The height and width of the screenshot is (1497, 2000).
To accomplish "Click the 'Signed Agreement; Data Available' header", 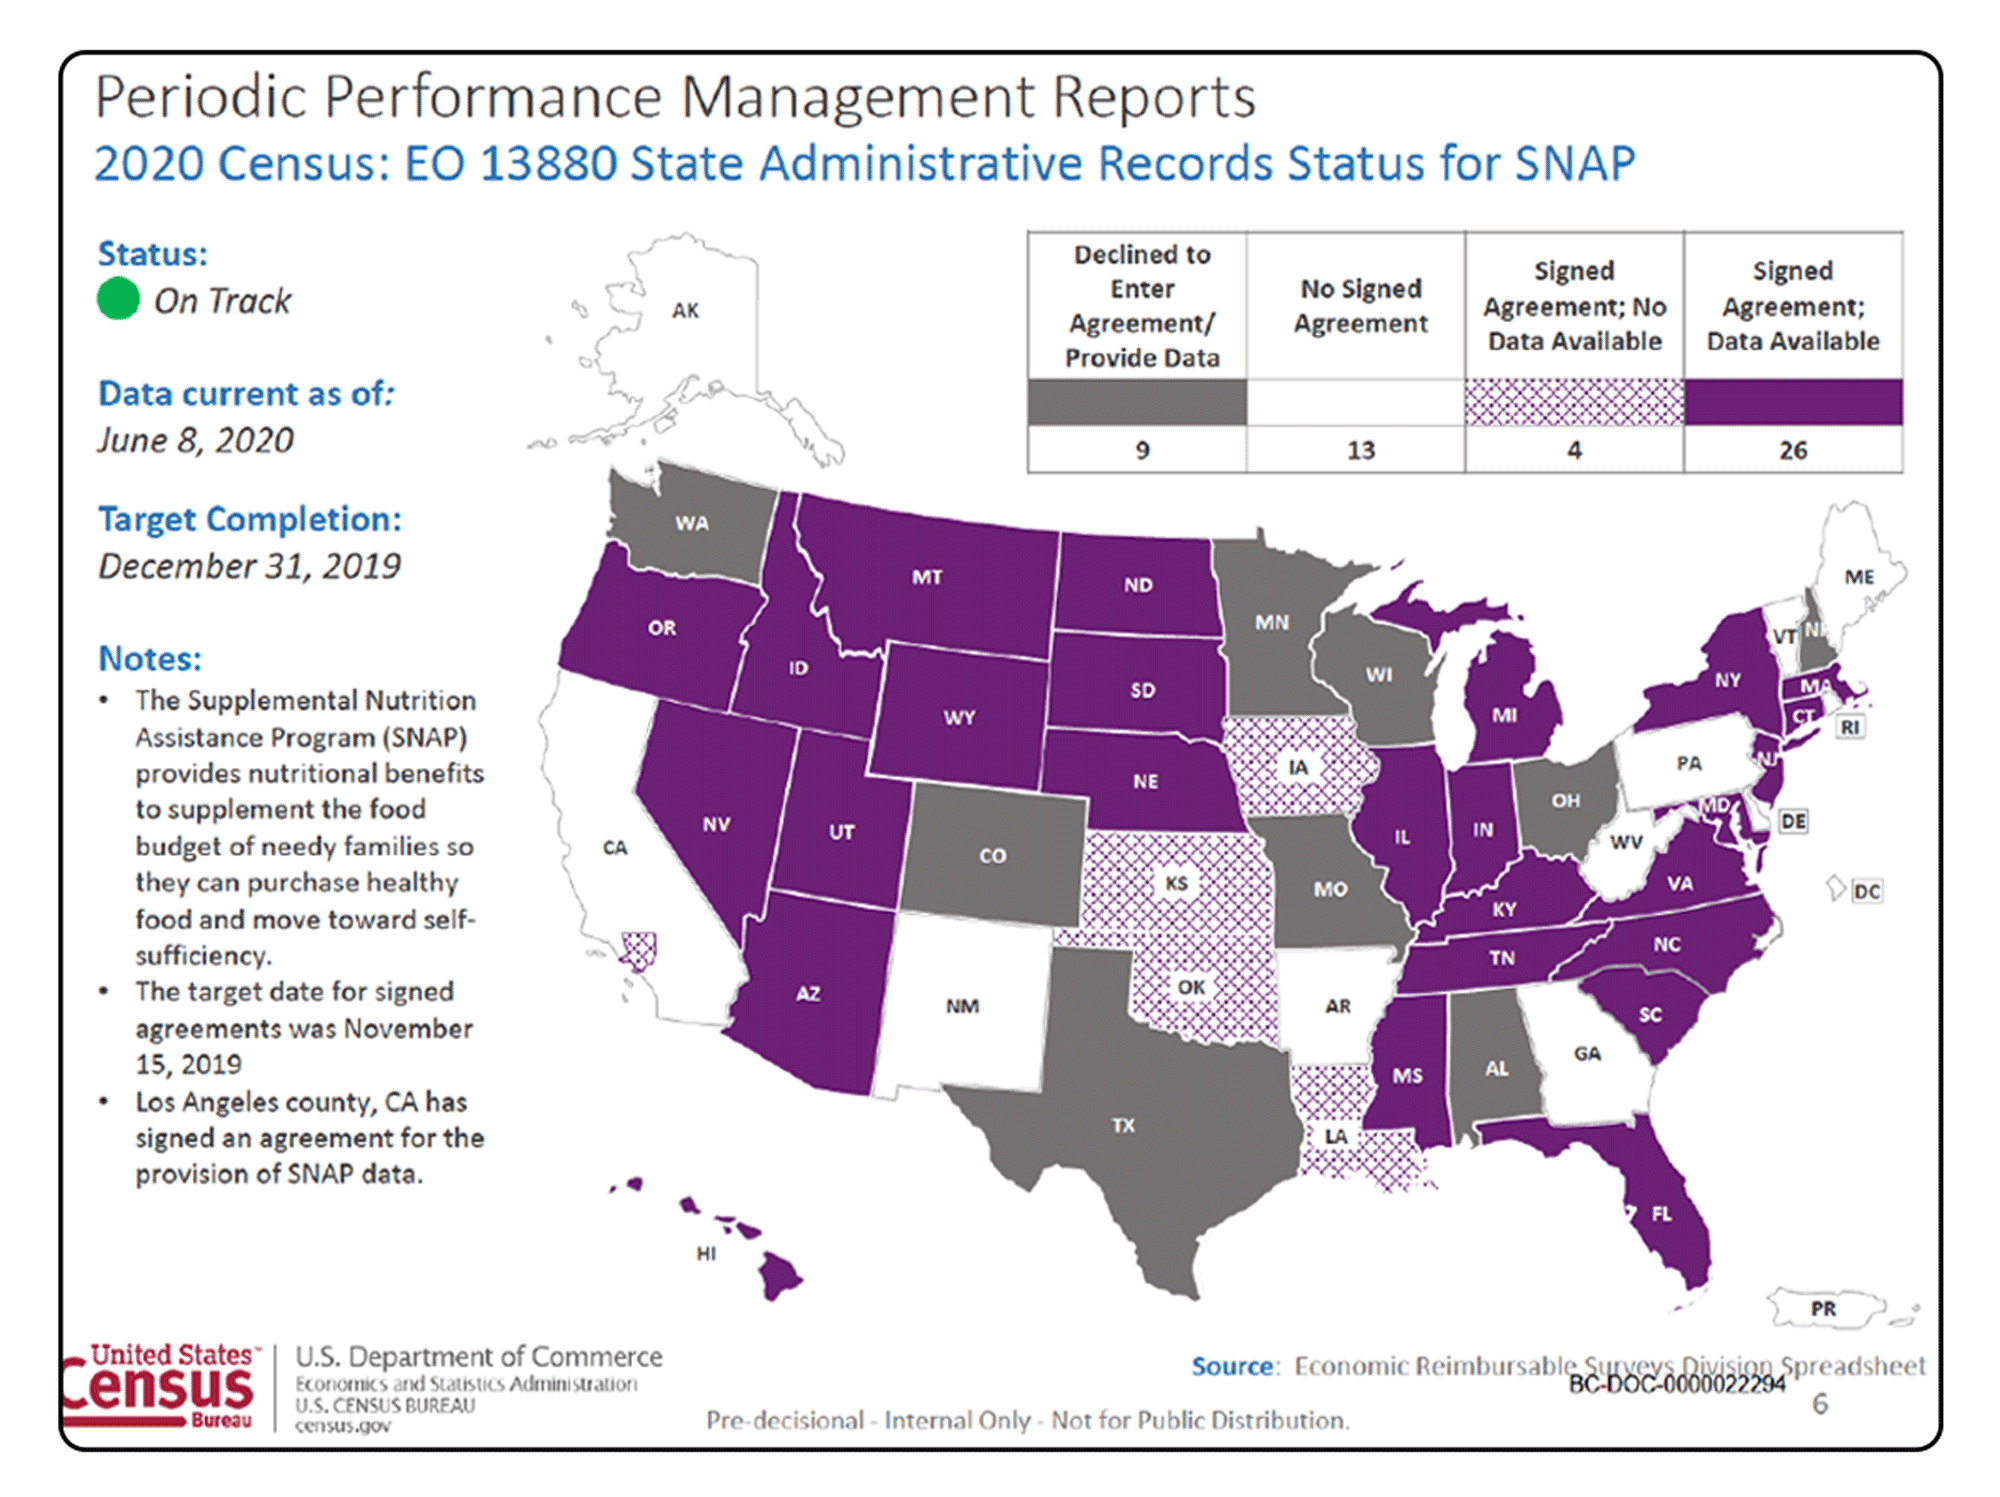I will [1793, 306].
